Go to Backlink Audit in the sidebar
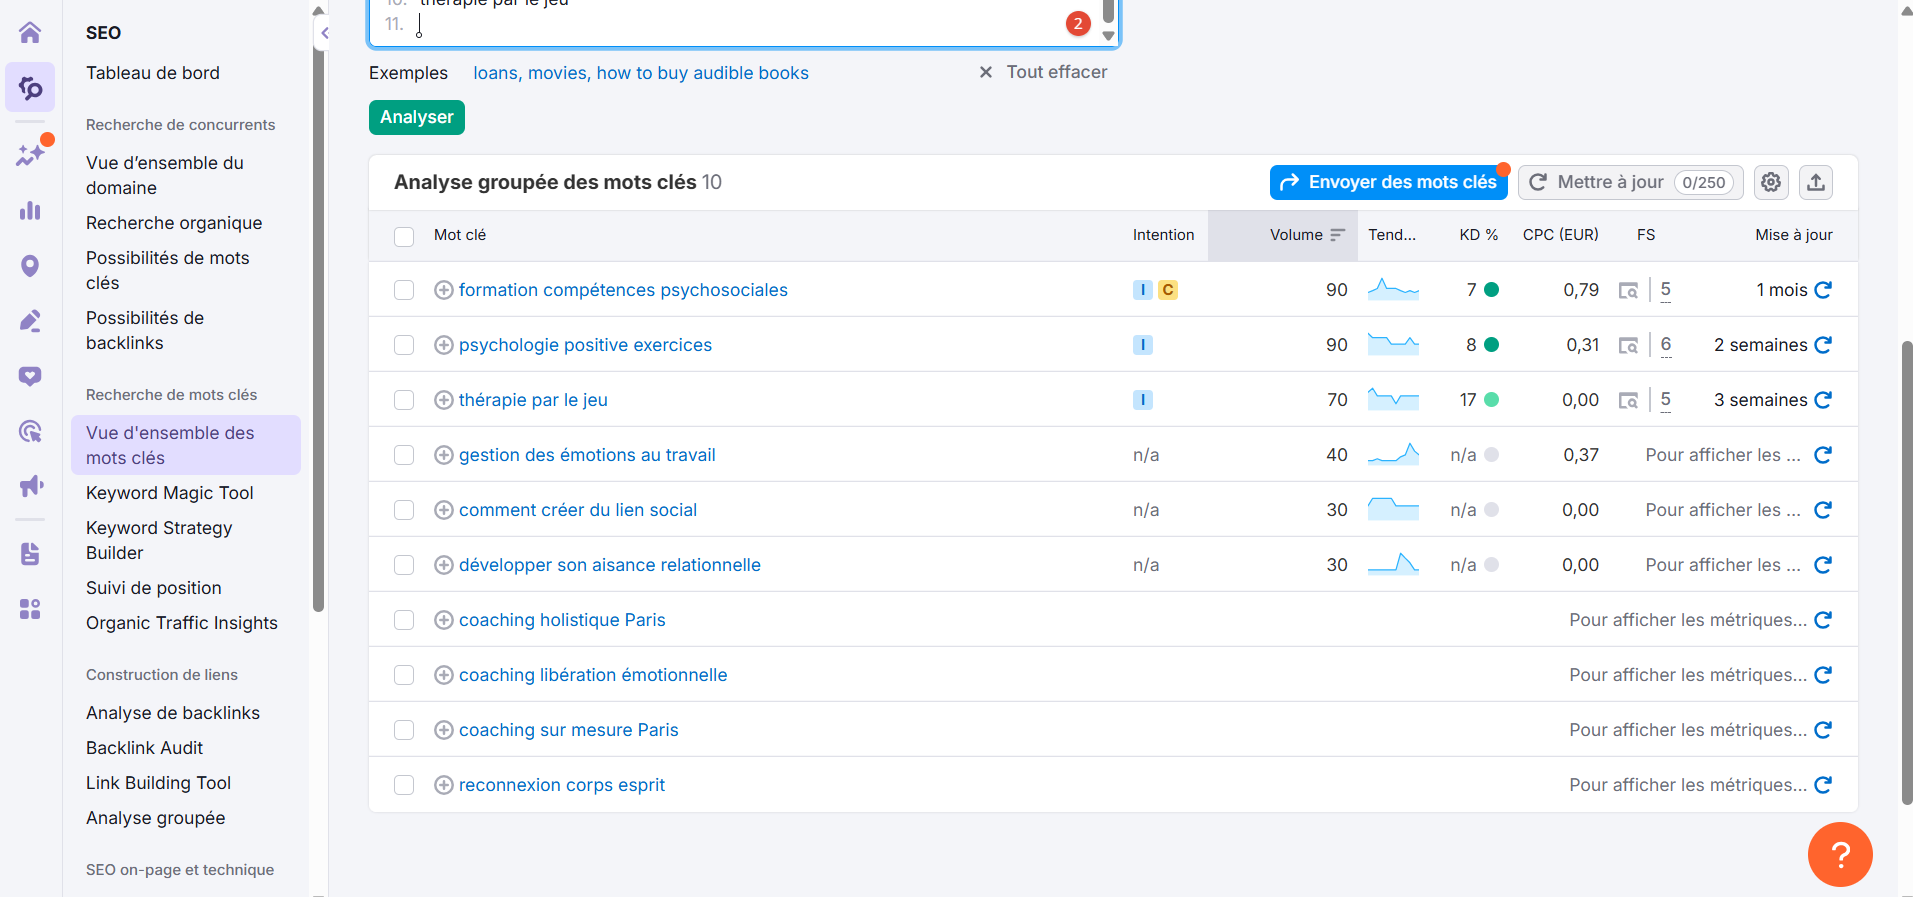 click(145, 748)
